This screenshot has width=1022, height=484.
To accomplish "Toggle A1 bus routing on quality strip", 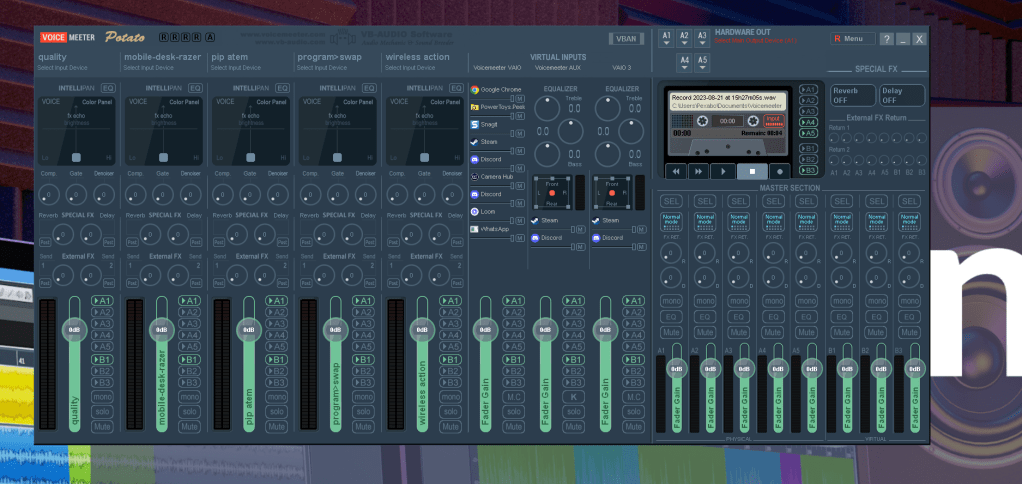I will click(102, 301).
